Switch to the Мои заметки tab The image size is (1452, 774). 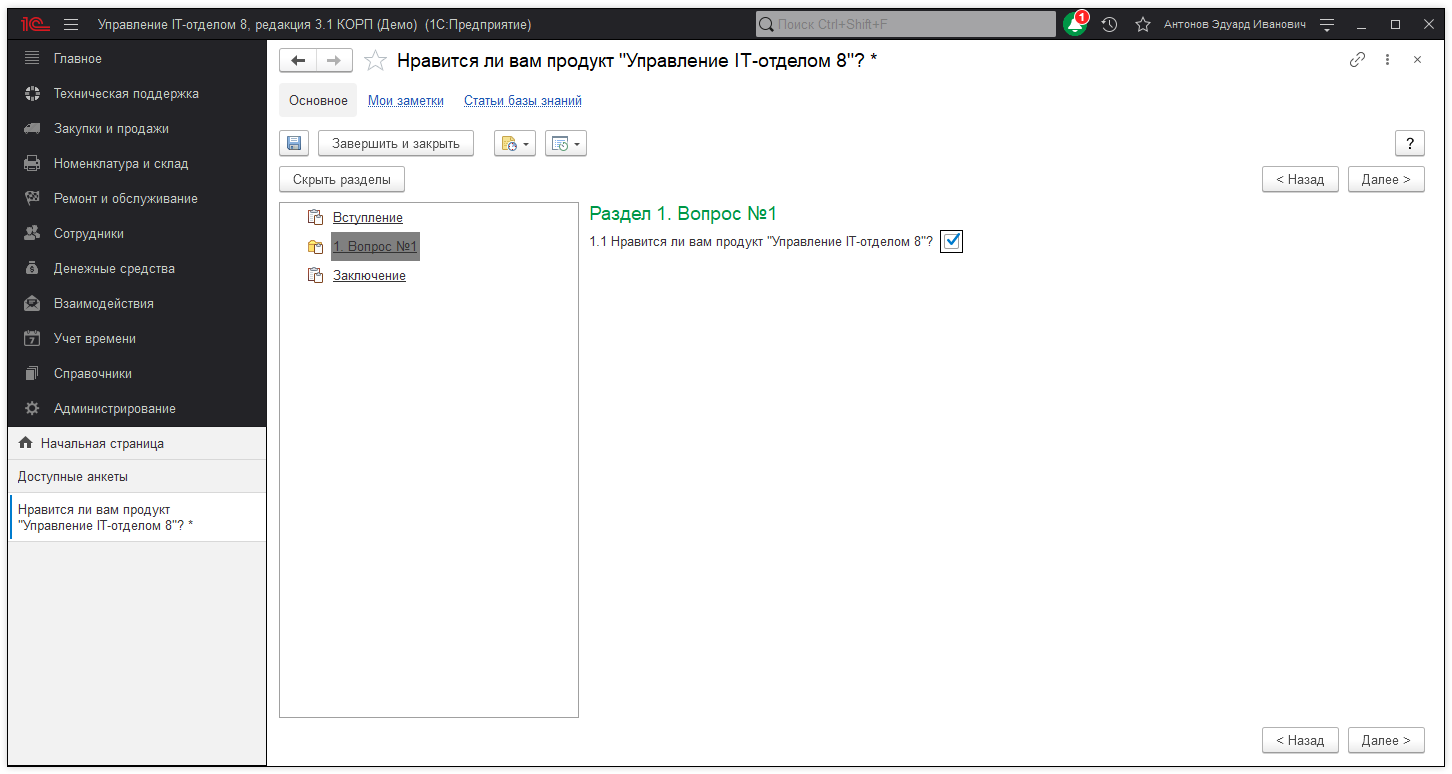(x=405, y=101)
